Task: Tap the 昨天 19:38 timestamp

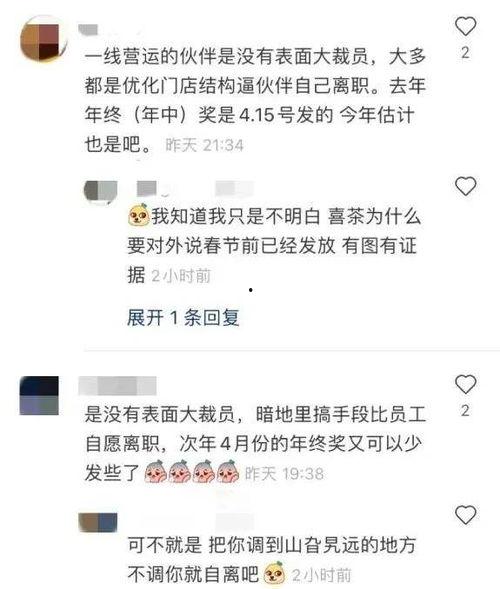Action: [x=284, y=474]
